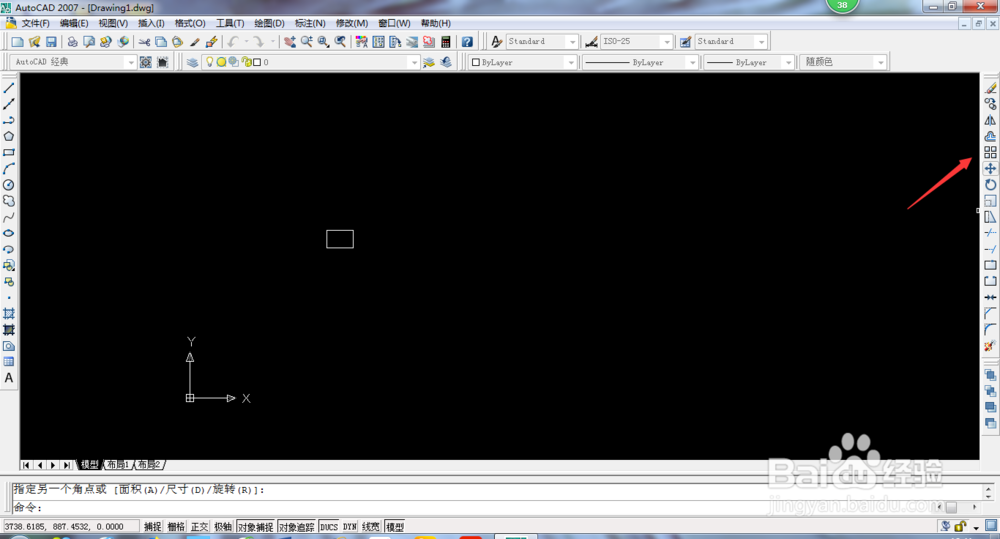Toggle DYN dynamic input in status bar
1000x539 pixels.
tap(349, 527)
